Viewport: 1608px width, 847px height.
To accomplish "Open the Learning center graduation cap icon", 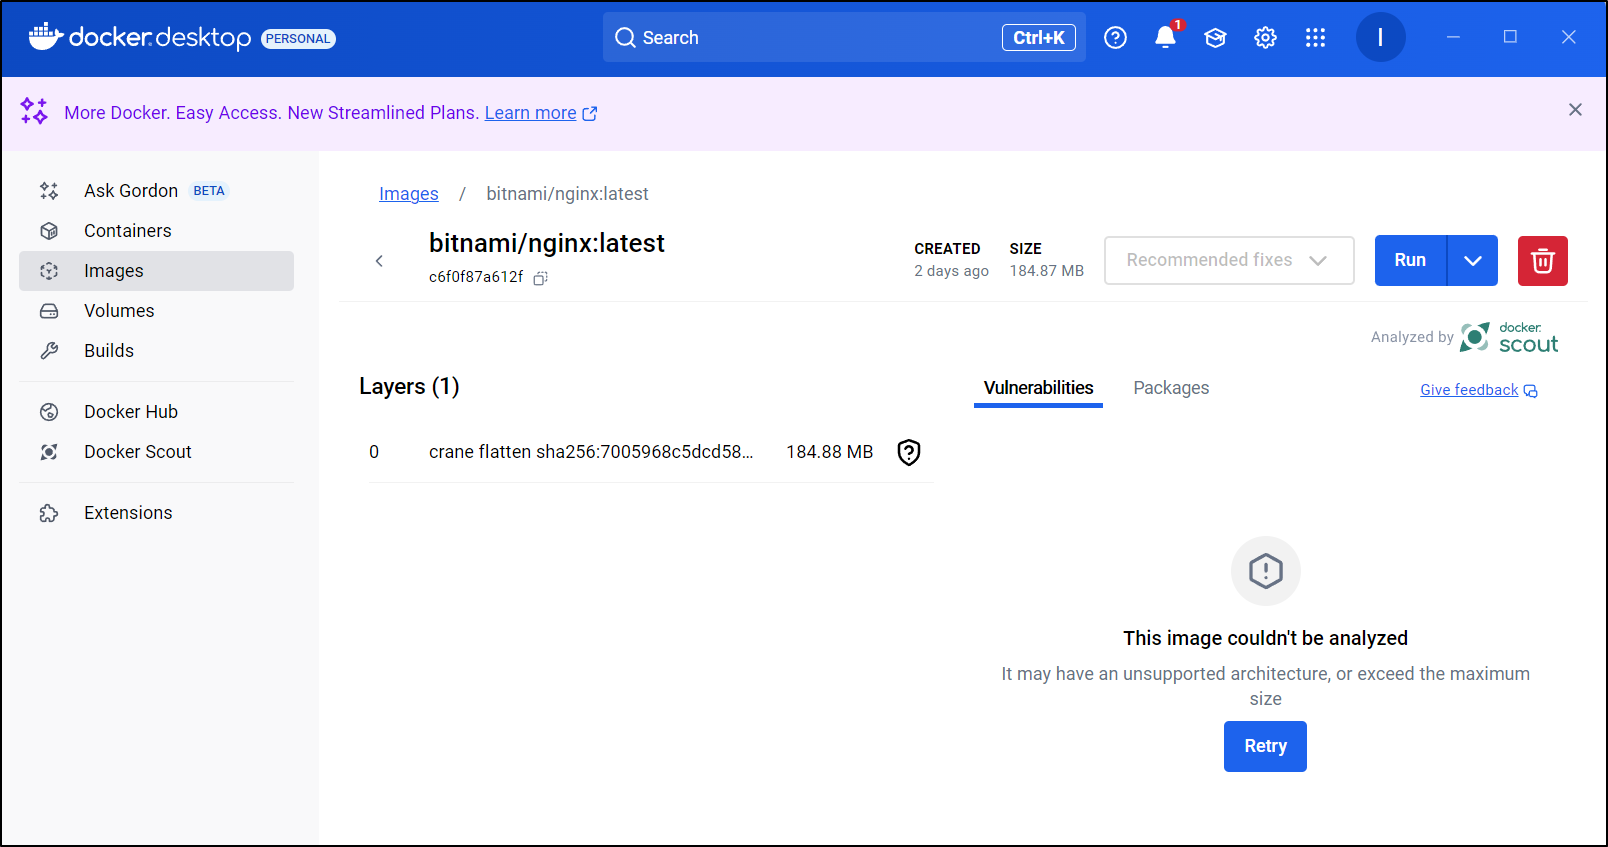I will (1215, 38).
